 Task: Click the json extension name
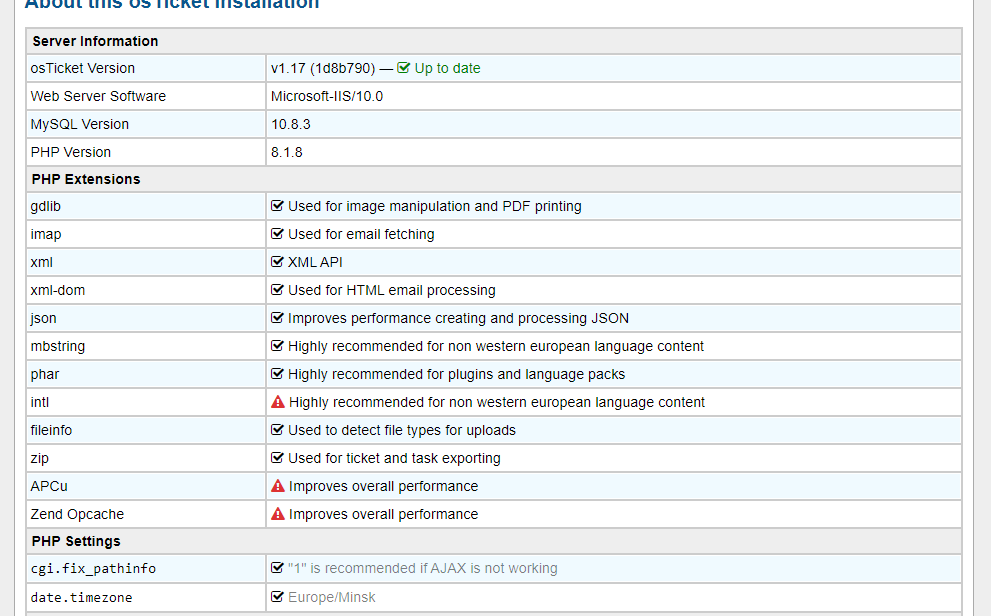(x=44, y=318)
